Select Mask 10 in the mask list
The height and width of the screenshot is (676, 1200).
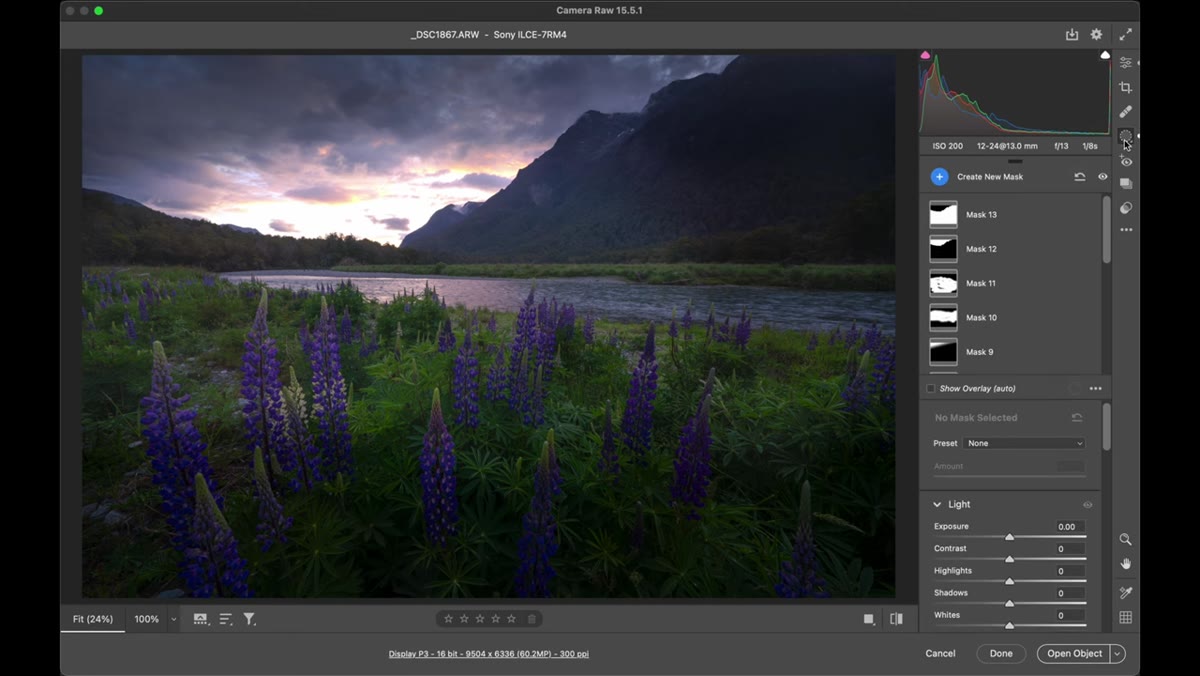coord(1010,318)
